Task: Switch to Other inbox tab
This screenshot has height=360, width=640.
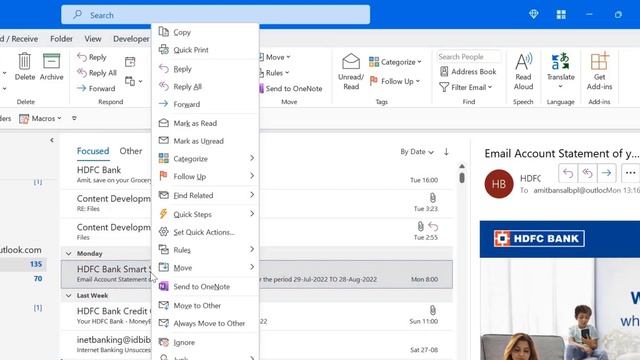Action: pos(131,151)
